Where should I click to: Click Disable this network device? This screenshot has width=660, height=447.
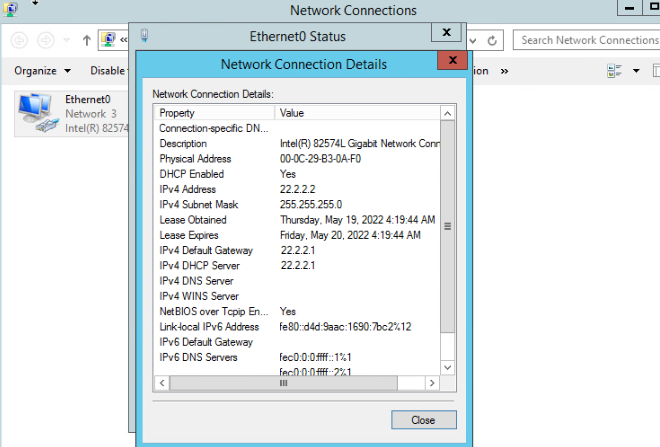point(108,71)
